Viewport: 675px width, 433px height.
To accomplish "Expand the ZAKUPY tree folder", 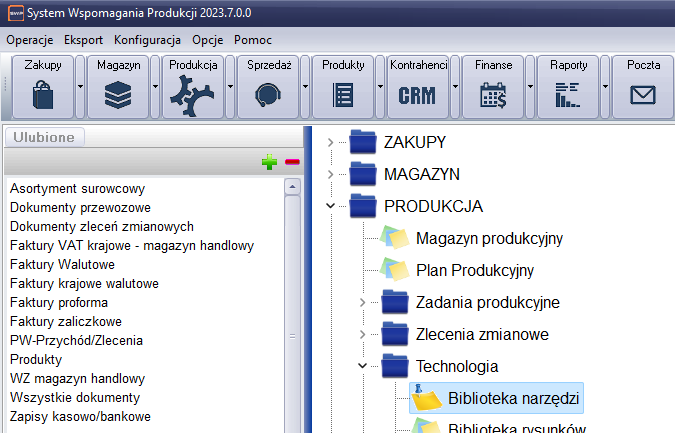I will (x=331, y=142).
